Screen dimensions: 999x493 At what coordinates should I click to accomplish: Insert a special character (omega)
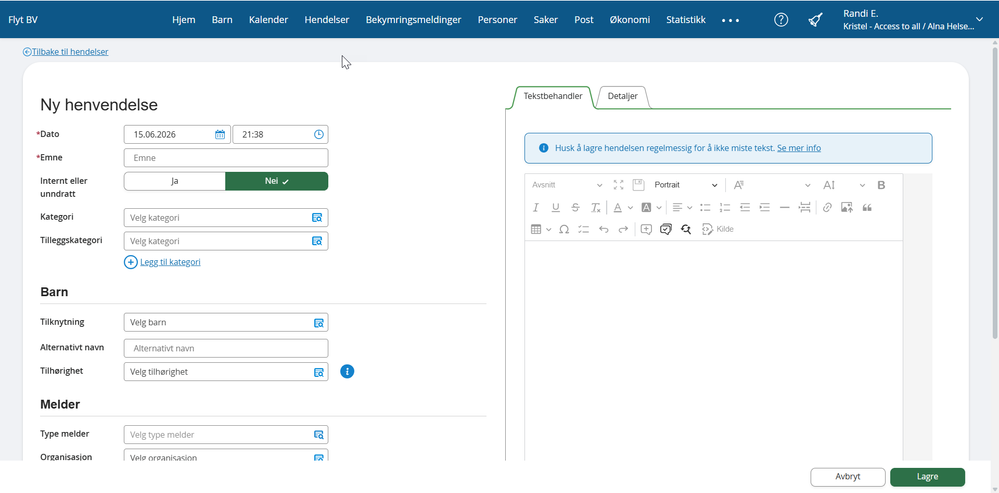point(564,229)
